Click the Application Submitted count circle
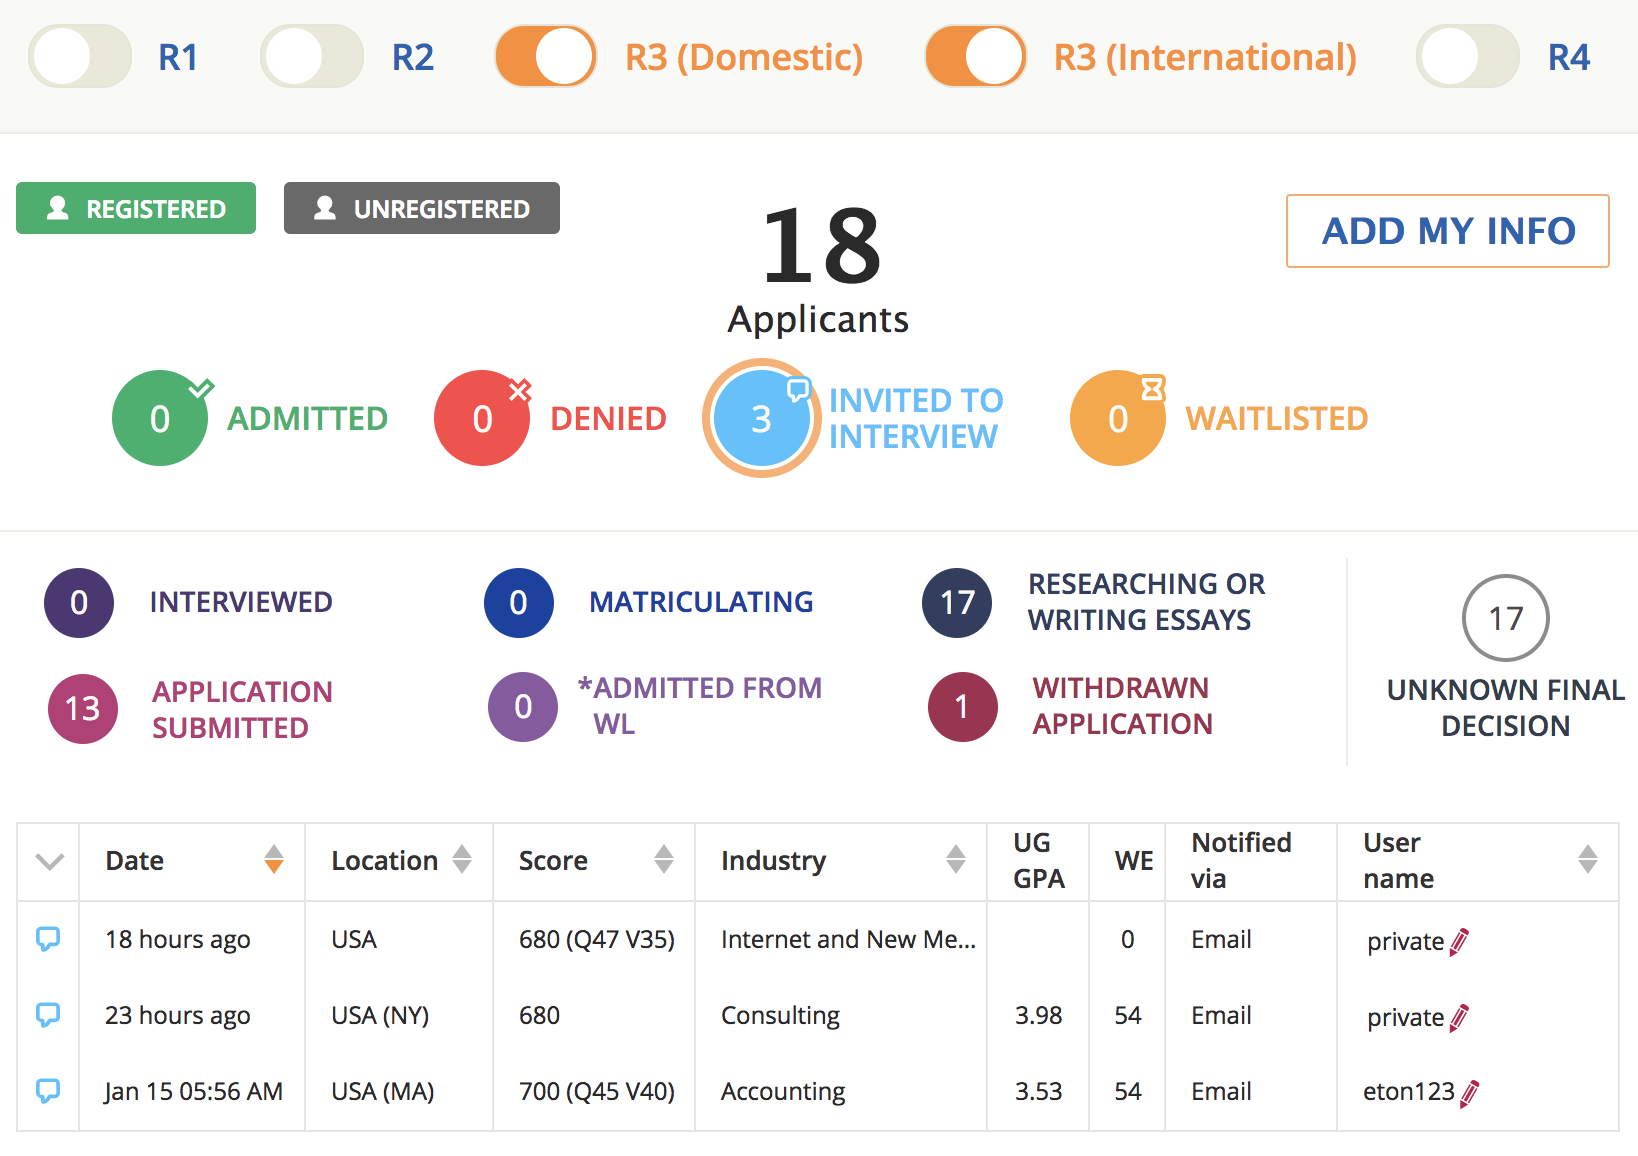The height and width of the screenshot is (1156, 1638). 83,708
